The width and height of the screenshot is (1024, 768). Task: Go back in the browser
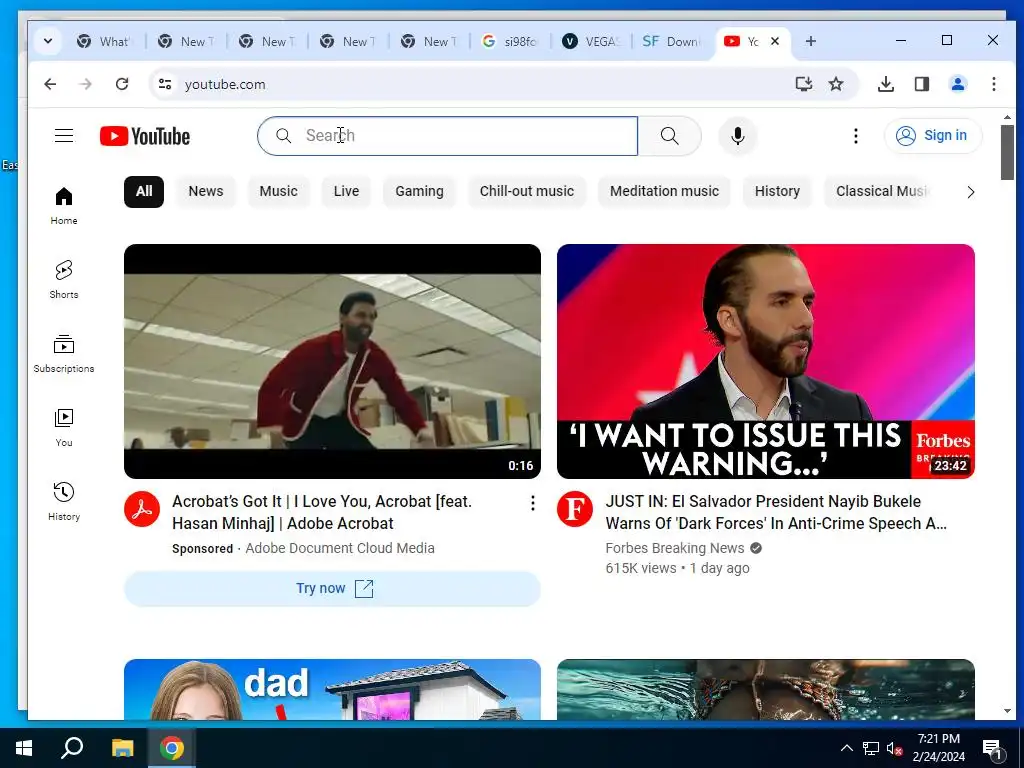(x=50, y=84)
